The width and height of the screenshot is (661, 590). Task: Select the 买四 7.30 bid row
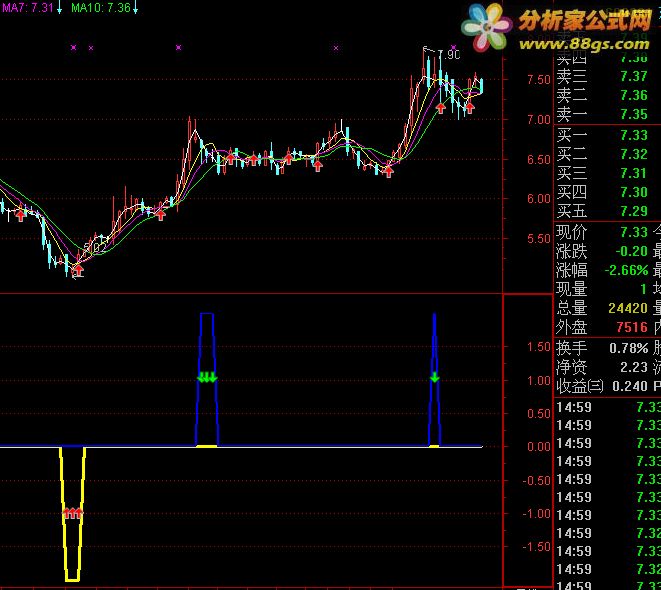pos(602,192)
